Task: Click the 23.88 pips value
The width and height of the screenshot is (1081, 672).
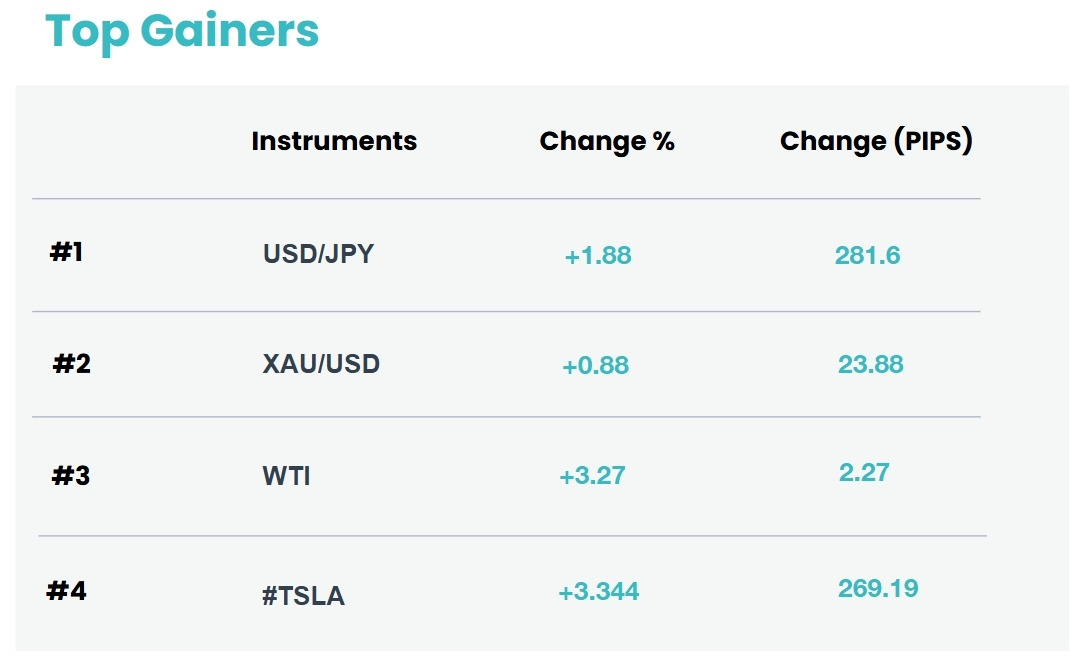Action: [x=871, y=365]
